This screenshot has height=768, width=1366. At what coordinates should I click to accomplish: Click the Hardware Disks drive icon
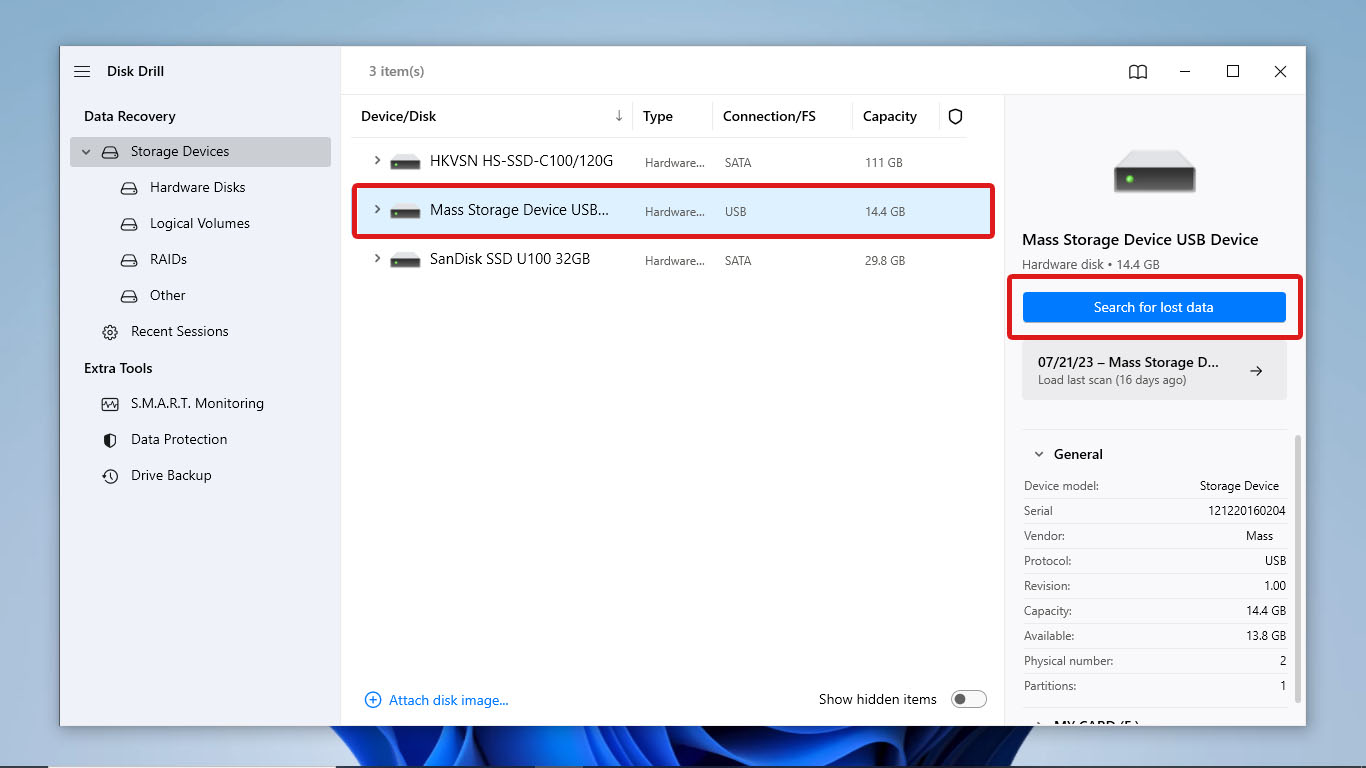tap(129, 187)
